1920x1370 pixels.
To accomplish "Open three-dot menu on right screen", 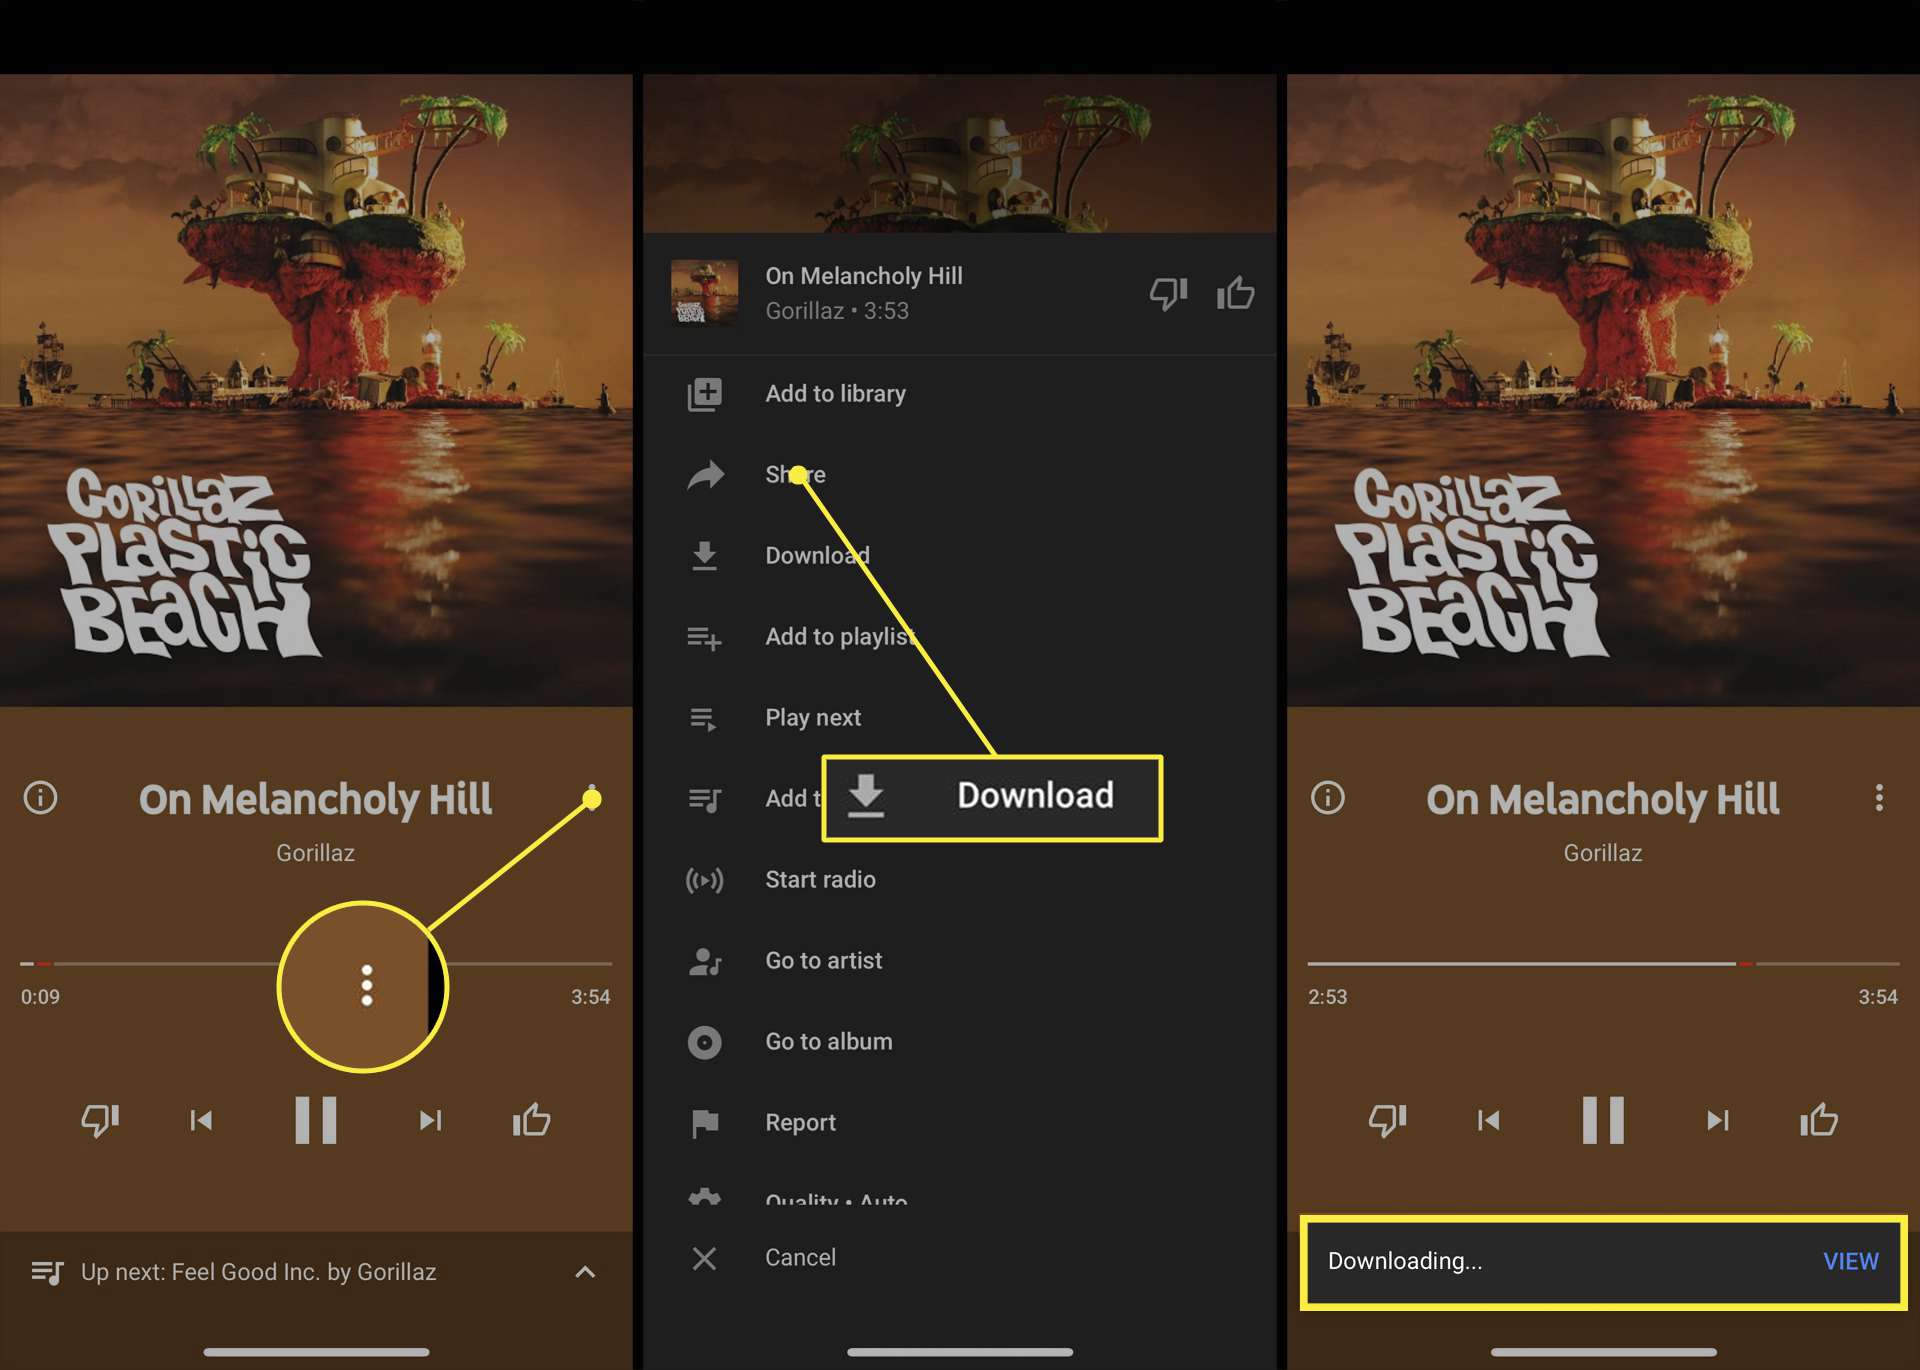I will (1879, 797).
